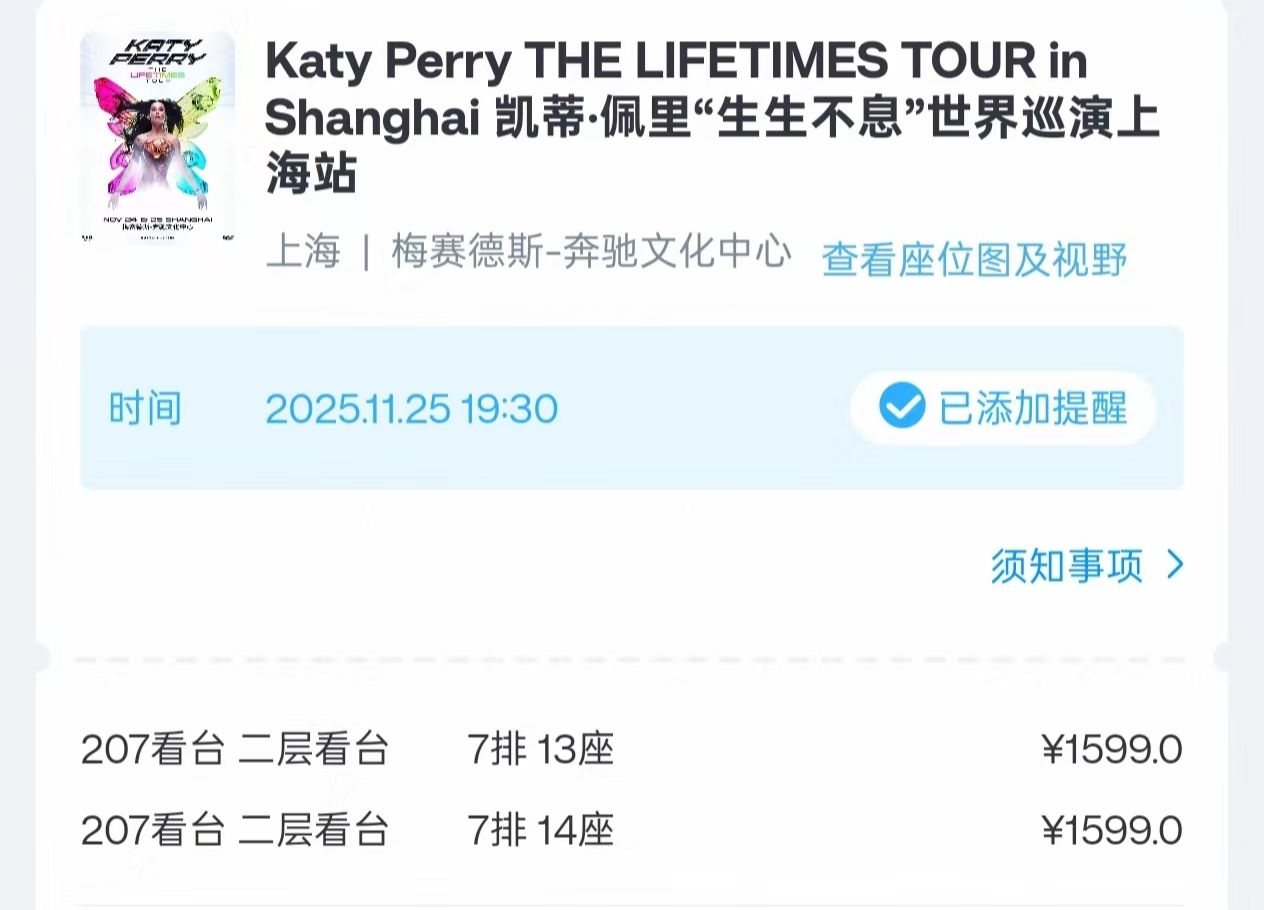Choose the 207看台 二层看台 label for seat 14
This screenshot has width=1264, height=910.
pos(234,830)
